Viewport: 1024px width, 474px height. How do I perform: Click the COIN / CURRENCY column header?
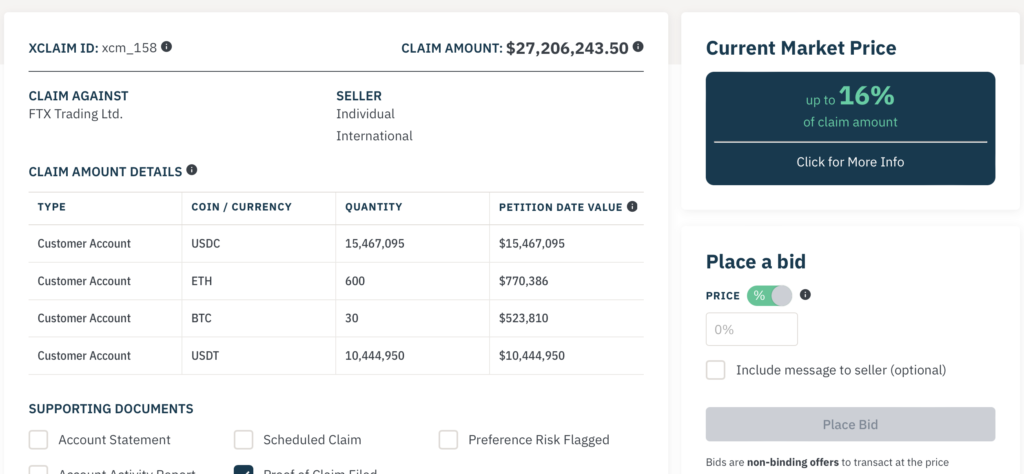point(242,207)
